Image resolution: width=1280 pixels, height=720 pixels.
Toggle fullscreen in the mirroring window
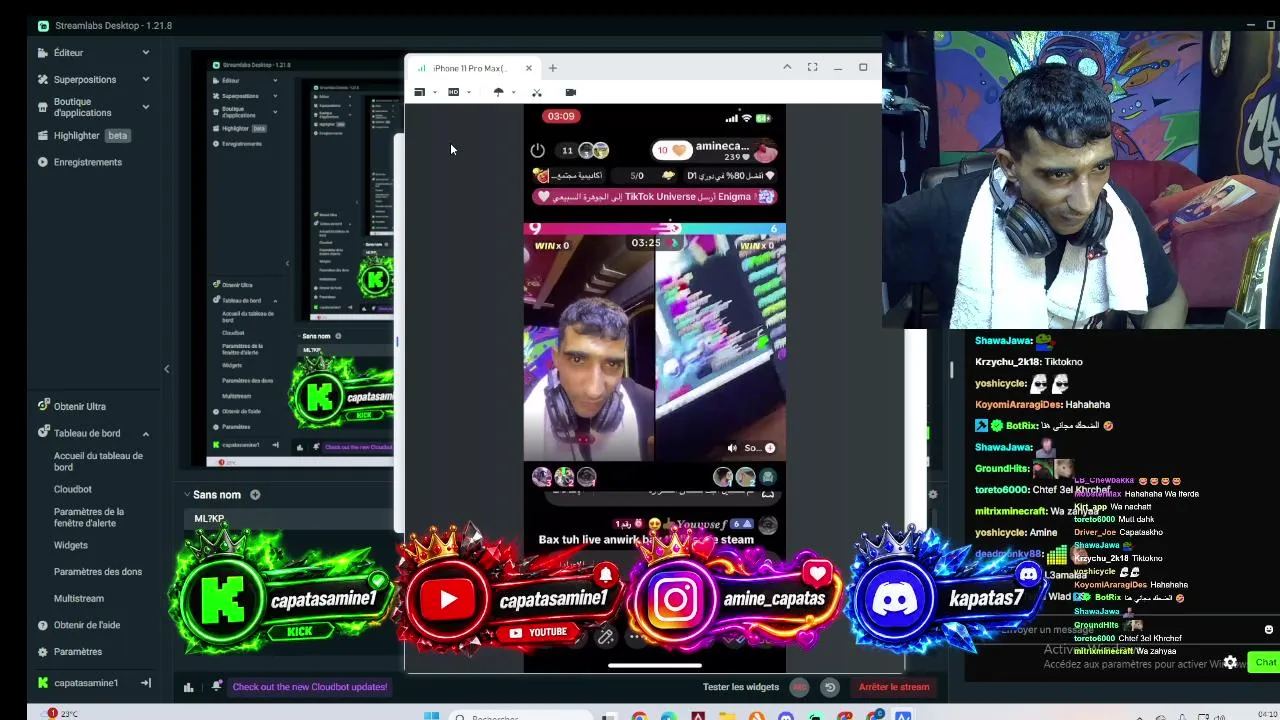tap(813, 67)
